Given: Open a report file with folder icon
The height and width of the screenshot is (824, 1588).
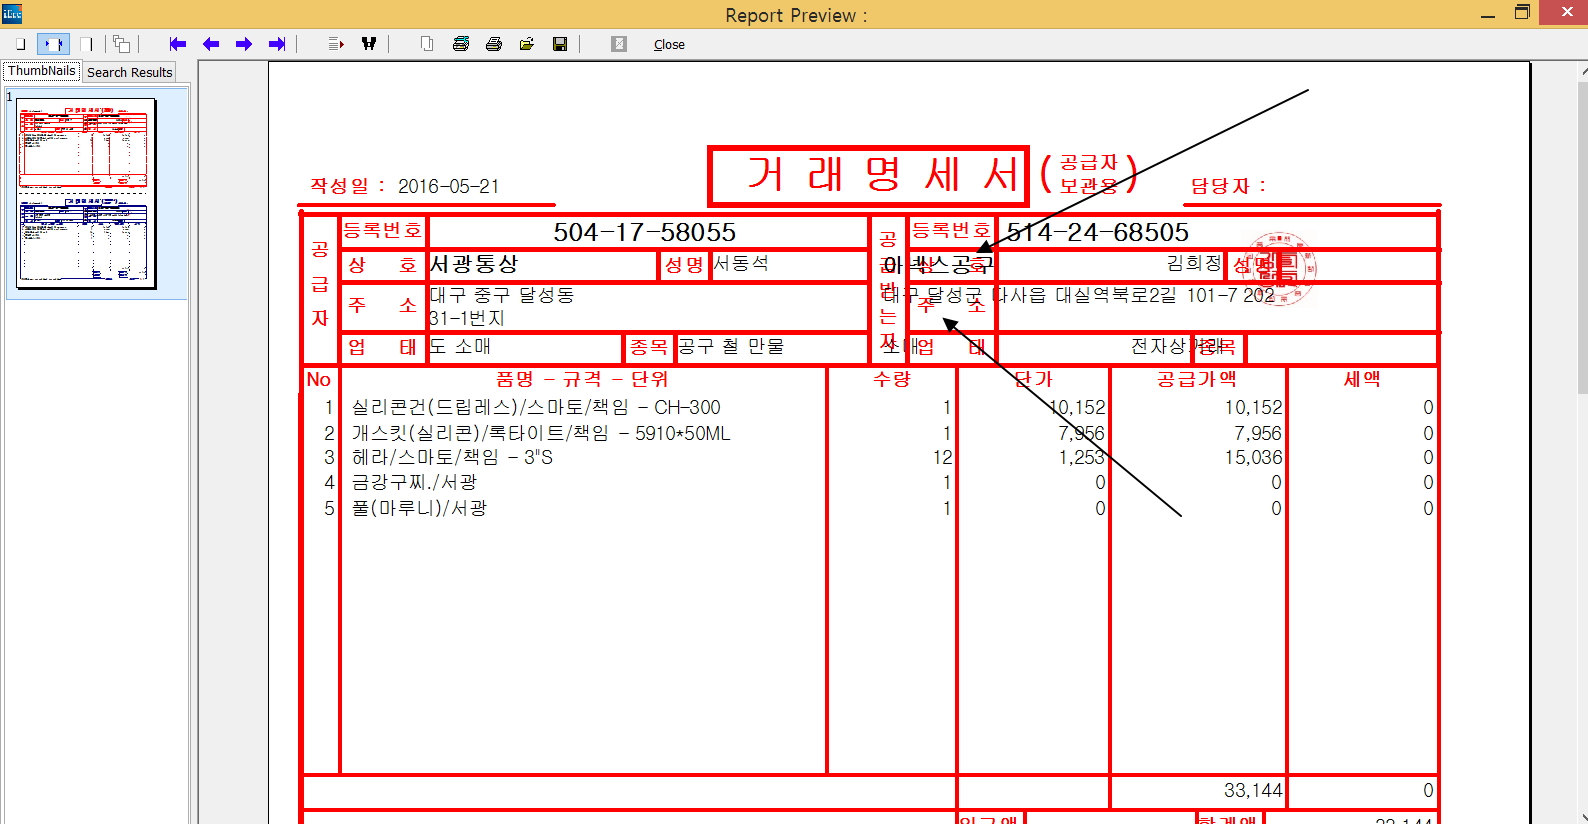Looking at the screenshot, I should coord(527,44).
